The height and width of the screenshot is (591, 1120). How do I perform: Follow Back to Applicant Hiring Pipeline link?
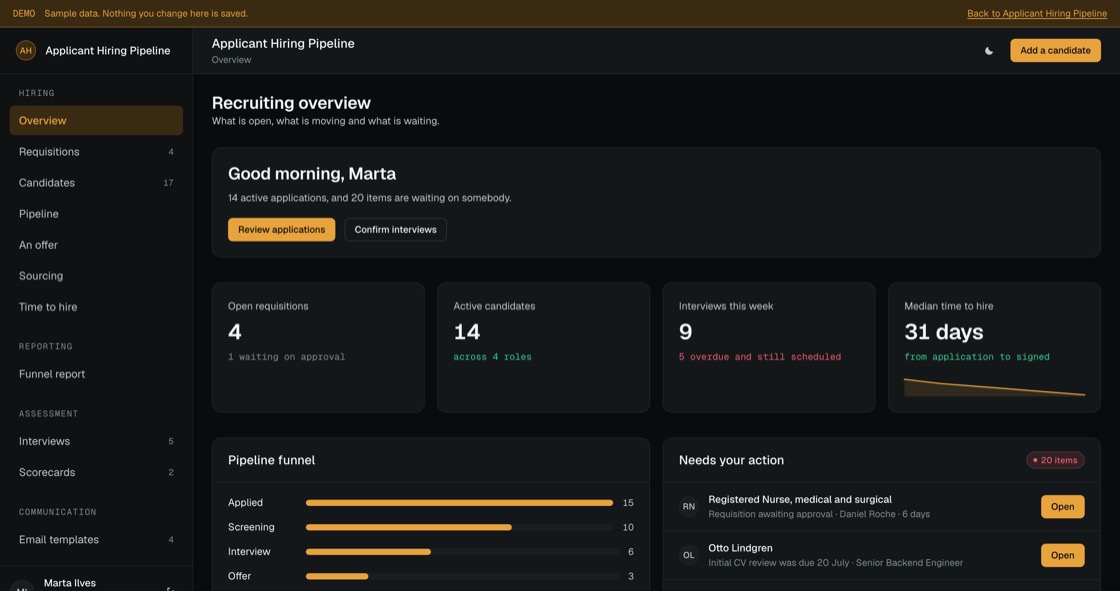click(1036, 14)
